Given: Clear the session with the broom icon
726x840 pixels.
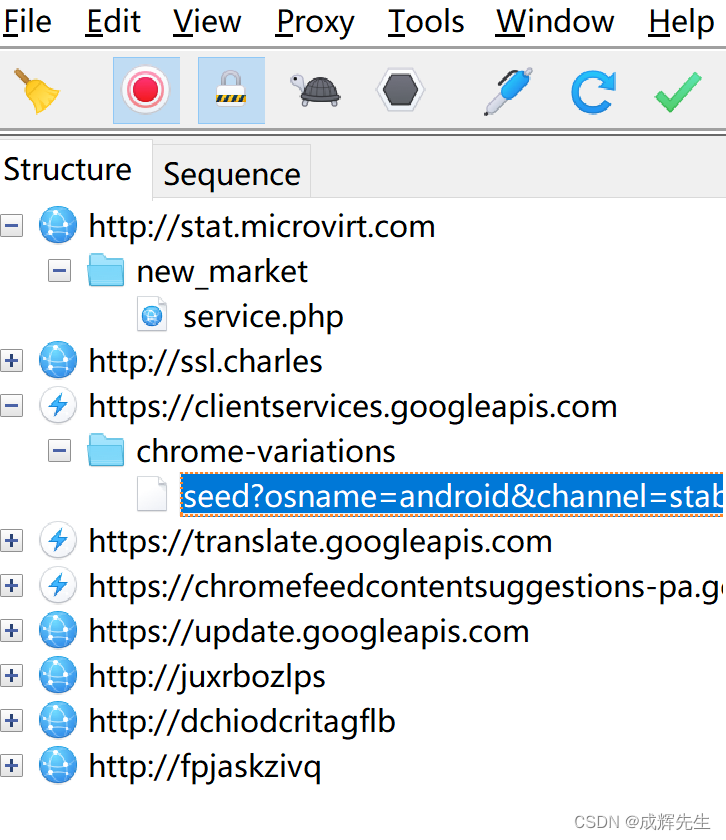Looking at the screenshot, I should coord(37,91).
